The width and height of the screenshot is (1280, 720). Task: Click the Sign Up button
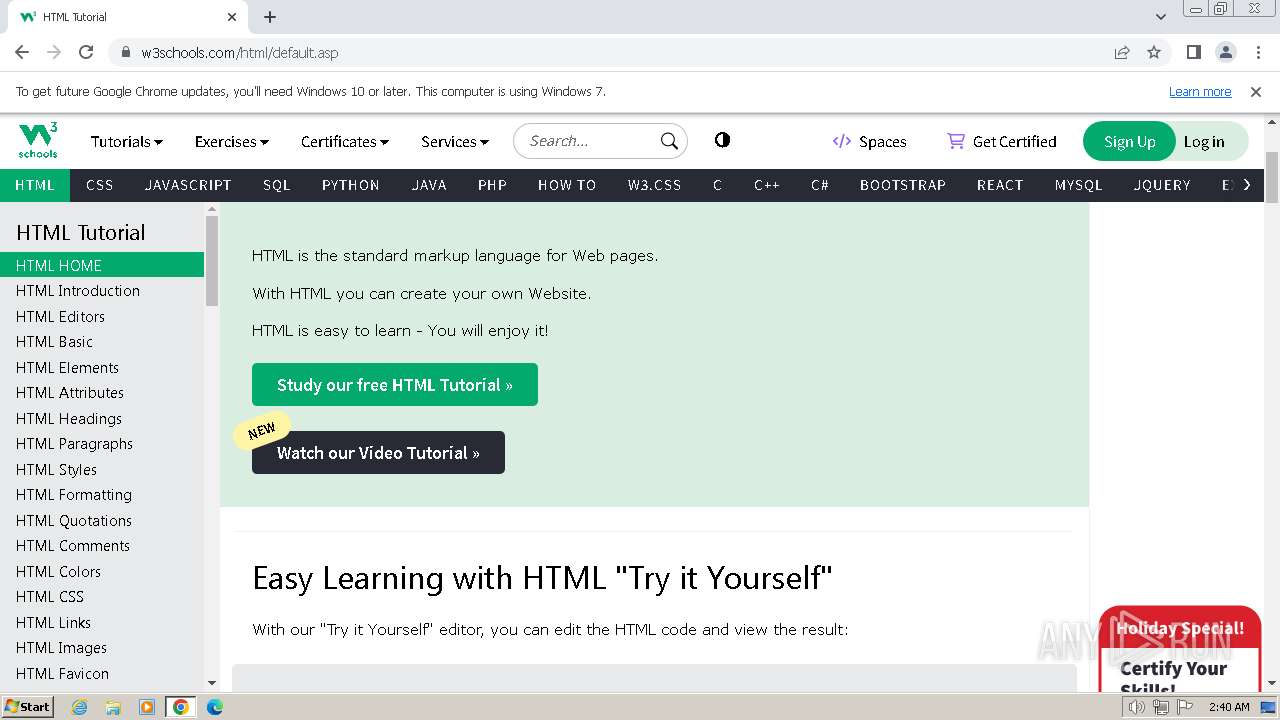1130,141
